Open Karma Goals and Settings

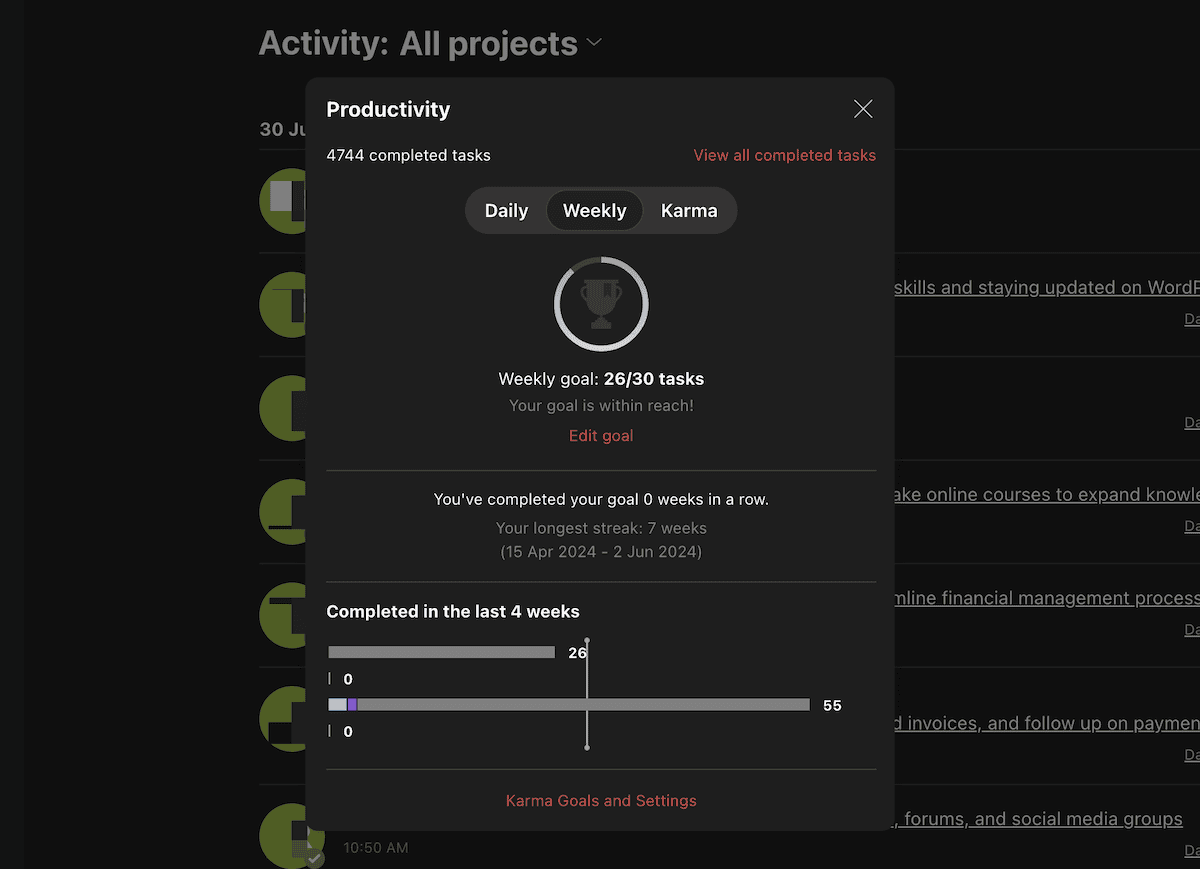click(600, 800)
